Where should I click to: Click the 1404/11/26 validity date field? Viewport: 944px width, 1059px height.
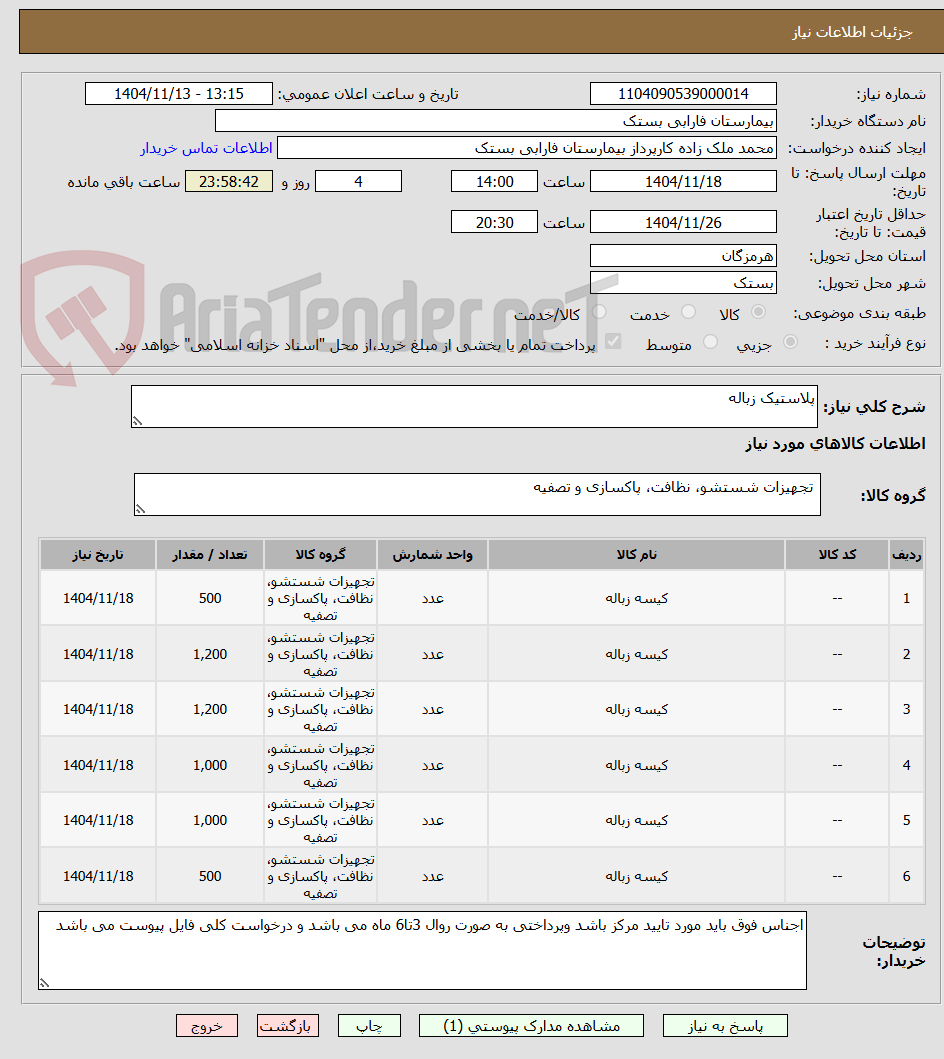click(683, 222)
